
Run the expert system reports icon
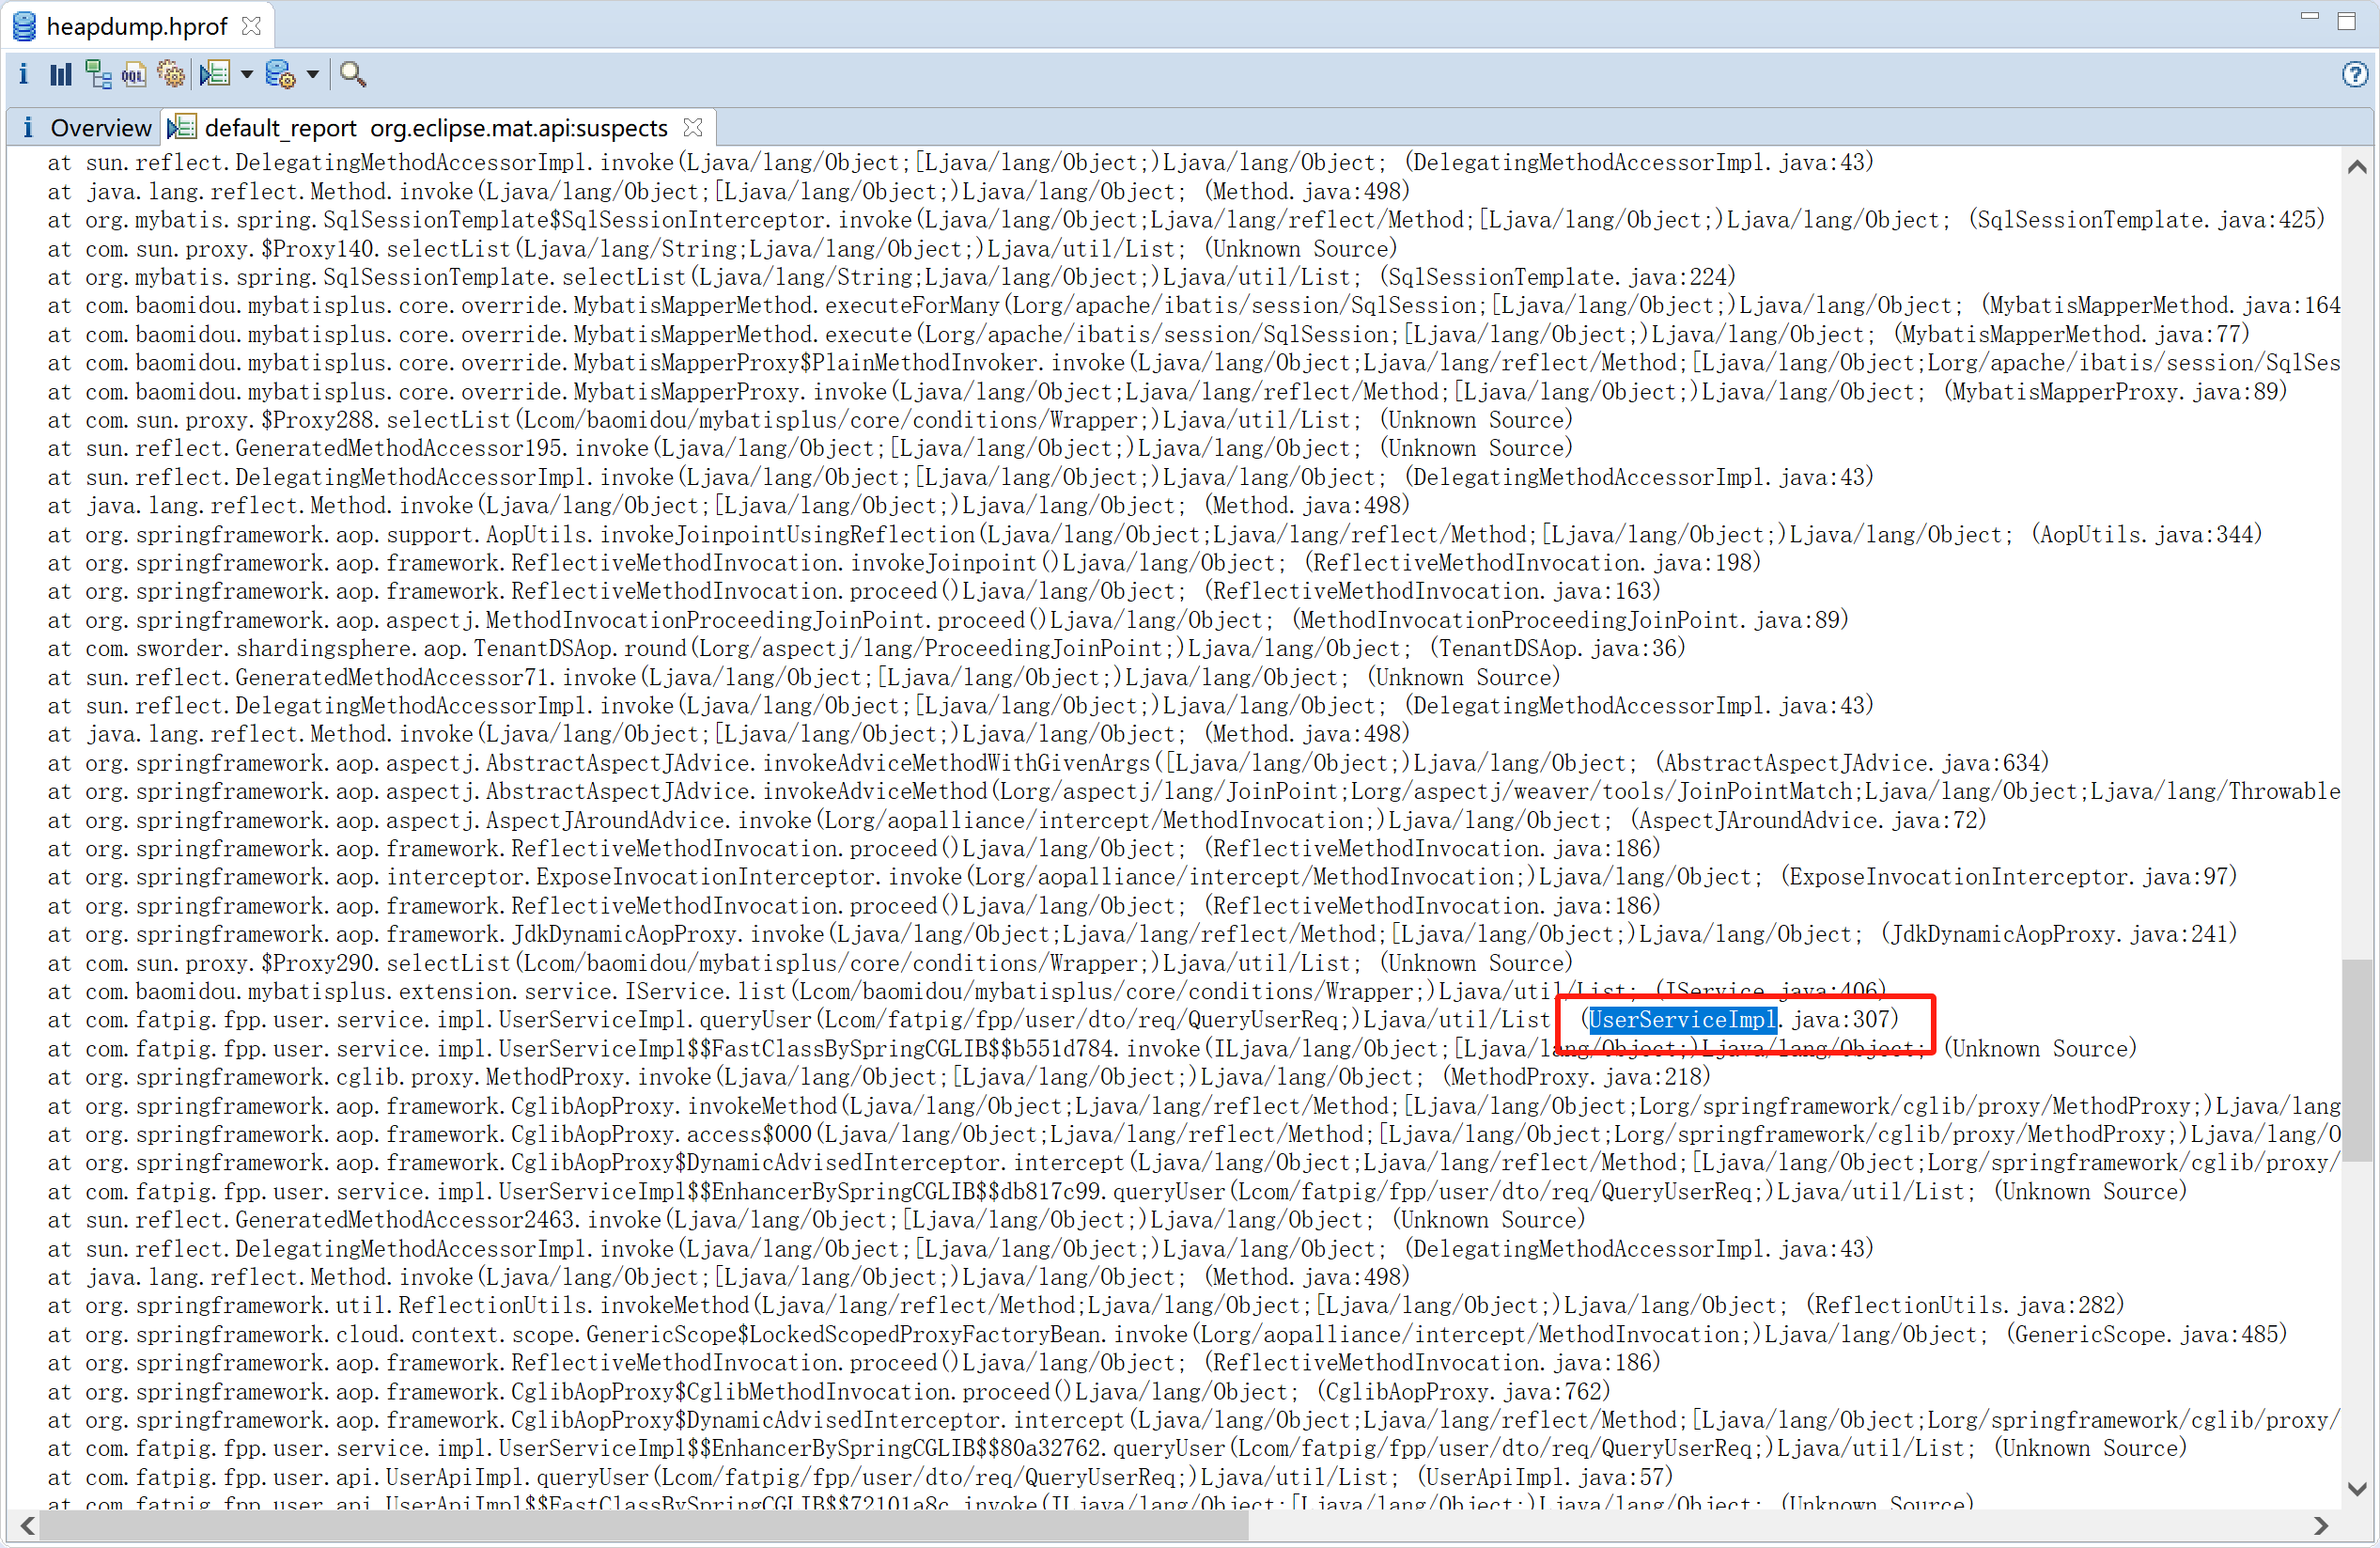[x=215, y=74]
